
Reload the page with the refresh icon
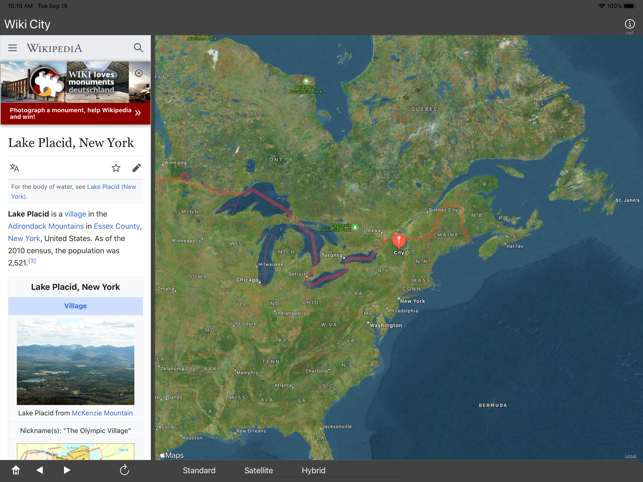[x=124, y=470]
